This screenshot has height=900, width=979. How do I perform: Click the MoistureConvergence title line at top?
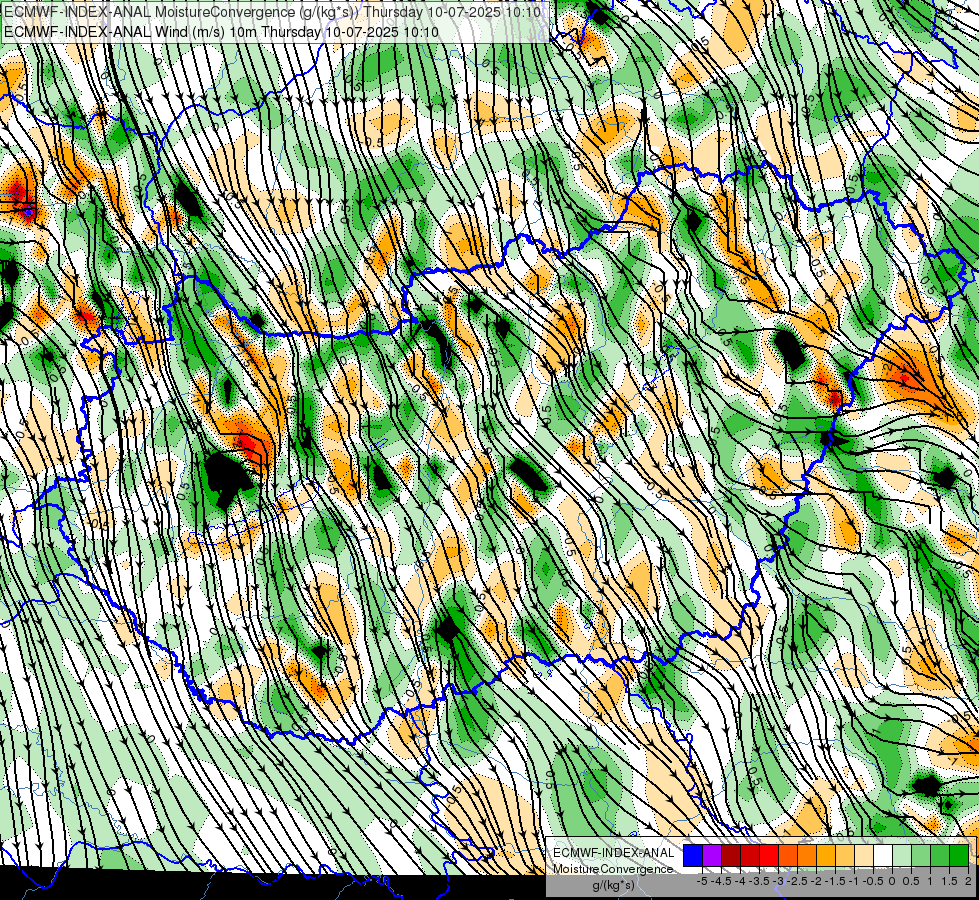click(274, 11)
